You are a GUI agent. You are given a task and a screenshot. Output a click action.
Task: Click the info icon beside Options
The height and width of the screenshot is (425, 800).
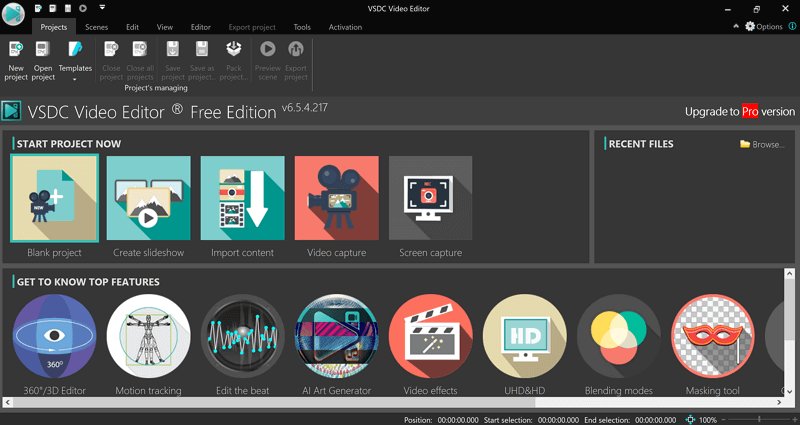point(792,26)
